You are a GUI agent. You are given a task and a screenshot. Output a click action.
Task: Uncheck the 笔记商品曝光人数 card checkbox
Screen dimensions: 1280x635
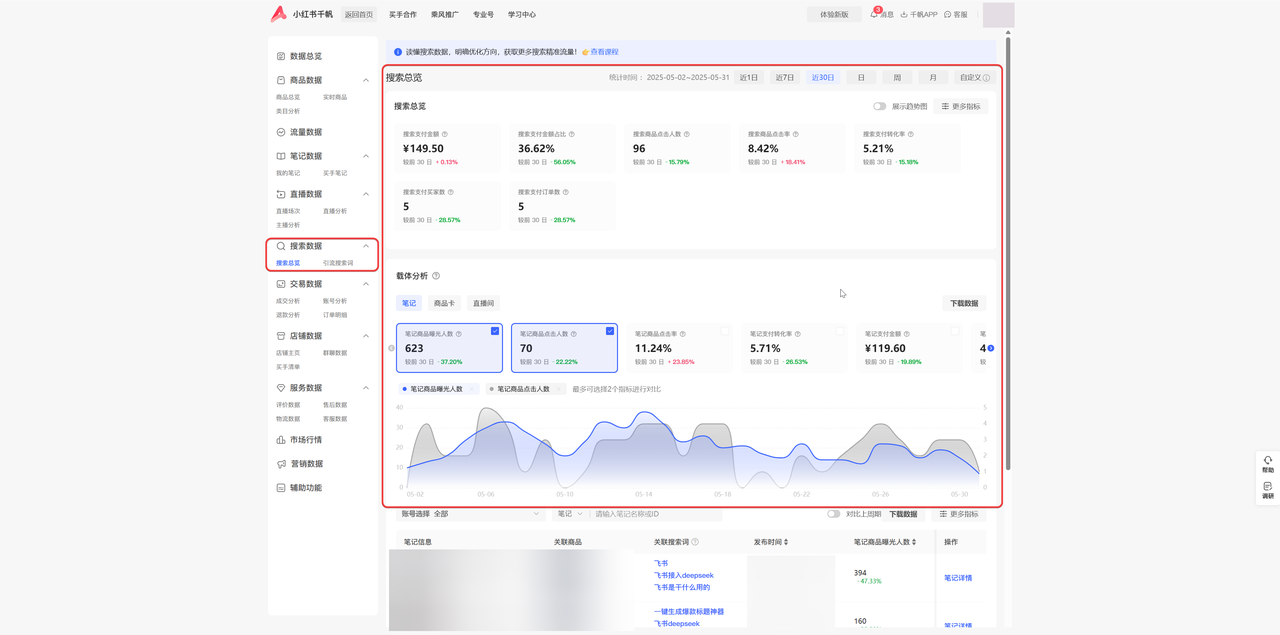495,331
